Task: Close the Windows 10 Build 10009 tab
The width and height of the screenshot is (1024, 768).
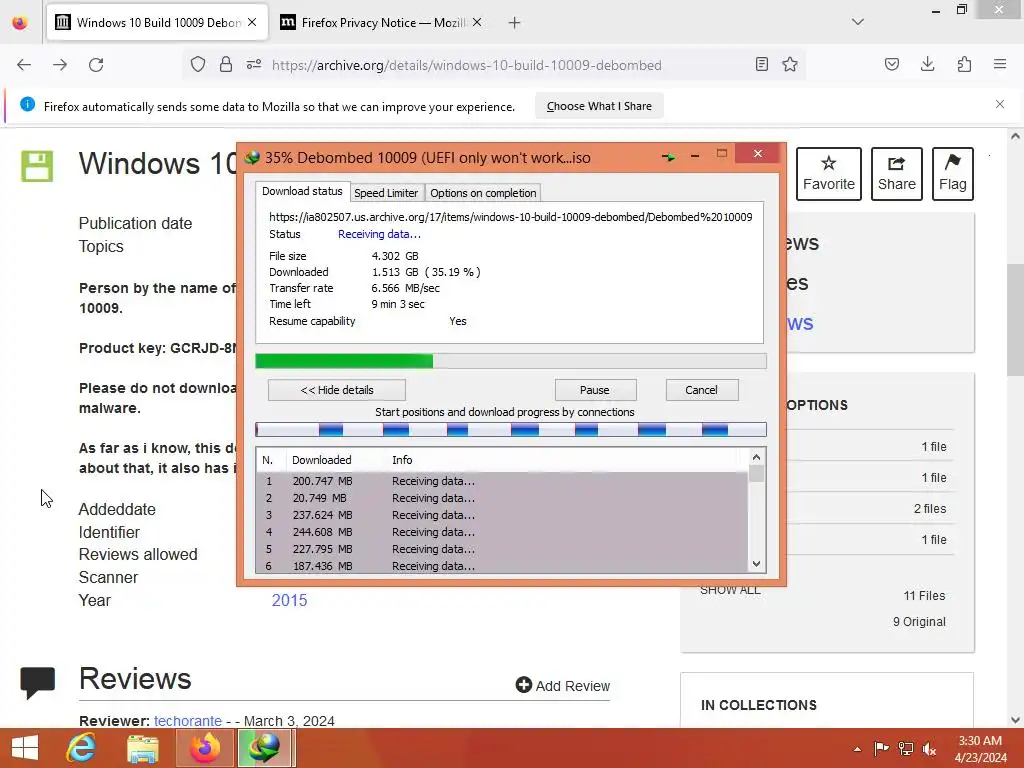Action: point(252,22)
